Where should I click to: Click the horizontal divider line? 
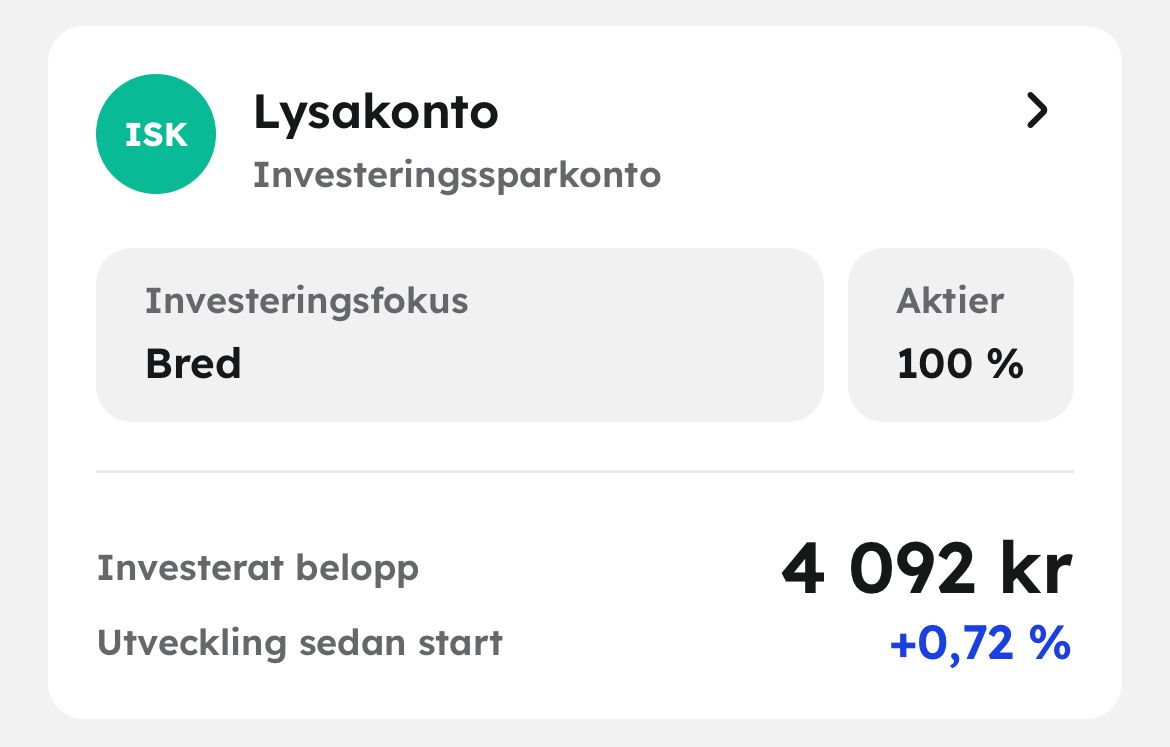(x=584, y=471)
